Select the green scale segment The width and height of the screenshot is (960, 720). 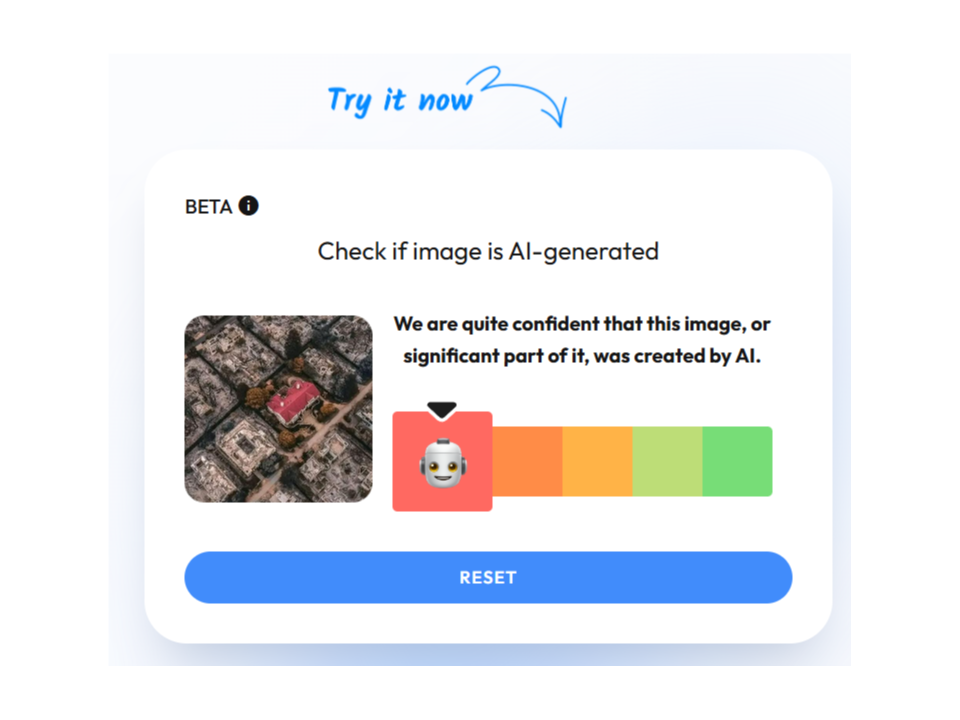(737, 461)
